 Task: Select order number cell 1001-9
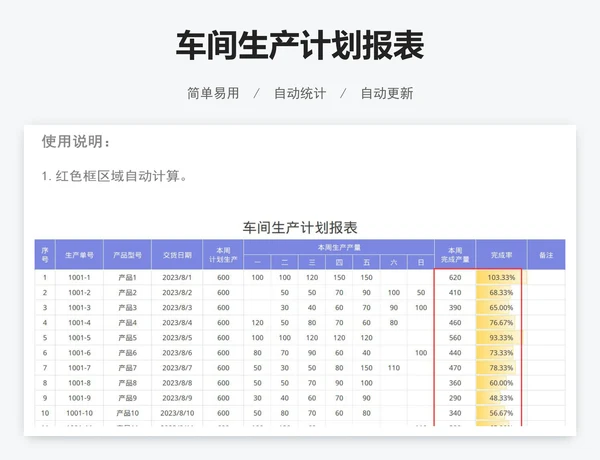point(79,398)
